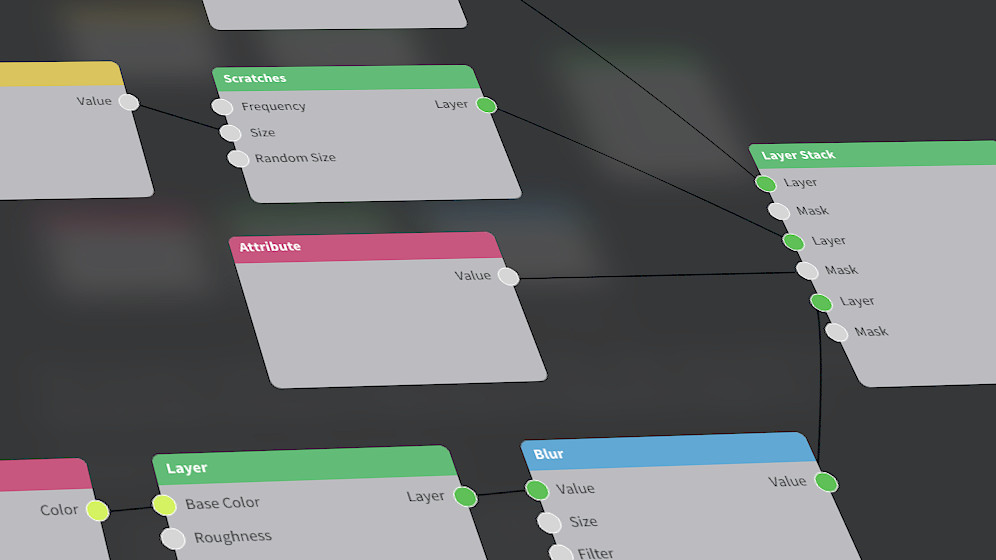996x560 pixels.
Task: Click the Blur node Filter input socket
Action: point(562,552)
